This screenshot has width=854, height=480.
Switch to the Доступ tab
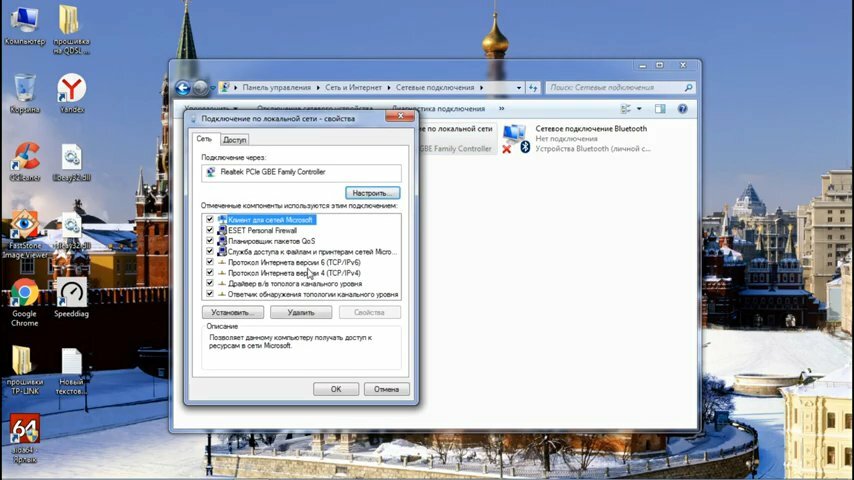pyautogui.click(x=235, y=140)
